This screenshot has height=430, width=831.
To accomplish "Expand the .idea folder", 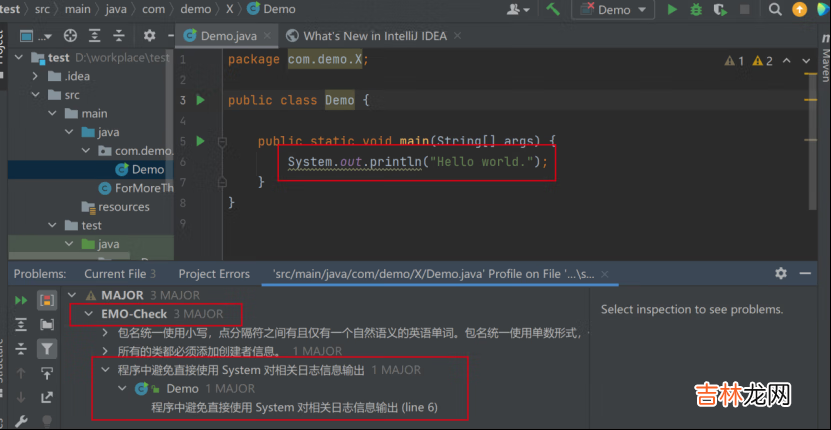I will point(35,76).
